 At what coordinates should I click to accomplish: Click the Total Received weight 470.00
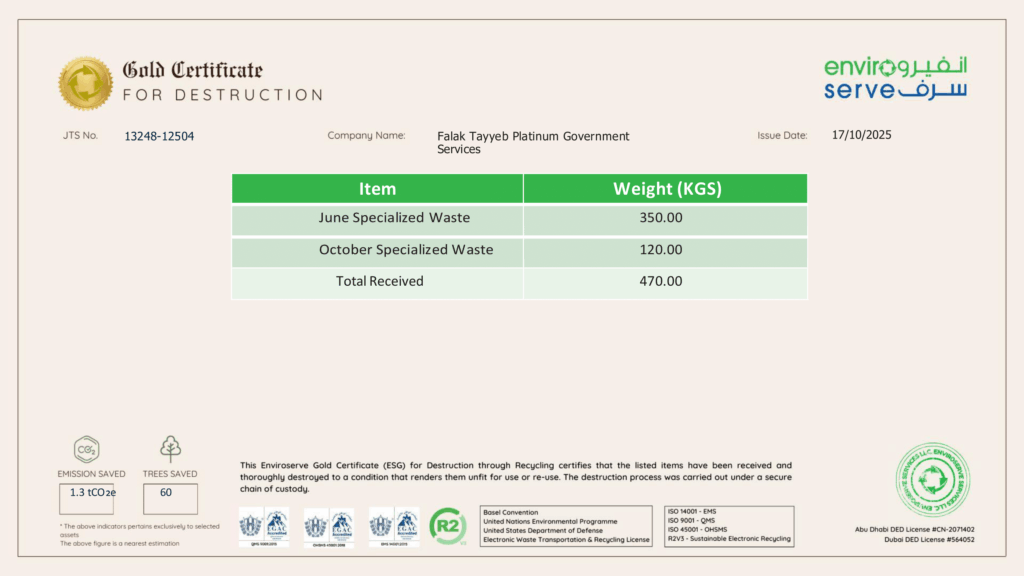click(660, 282)
